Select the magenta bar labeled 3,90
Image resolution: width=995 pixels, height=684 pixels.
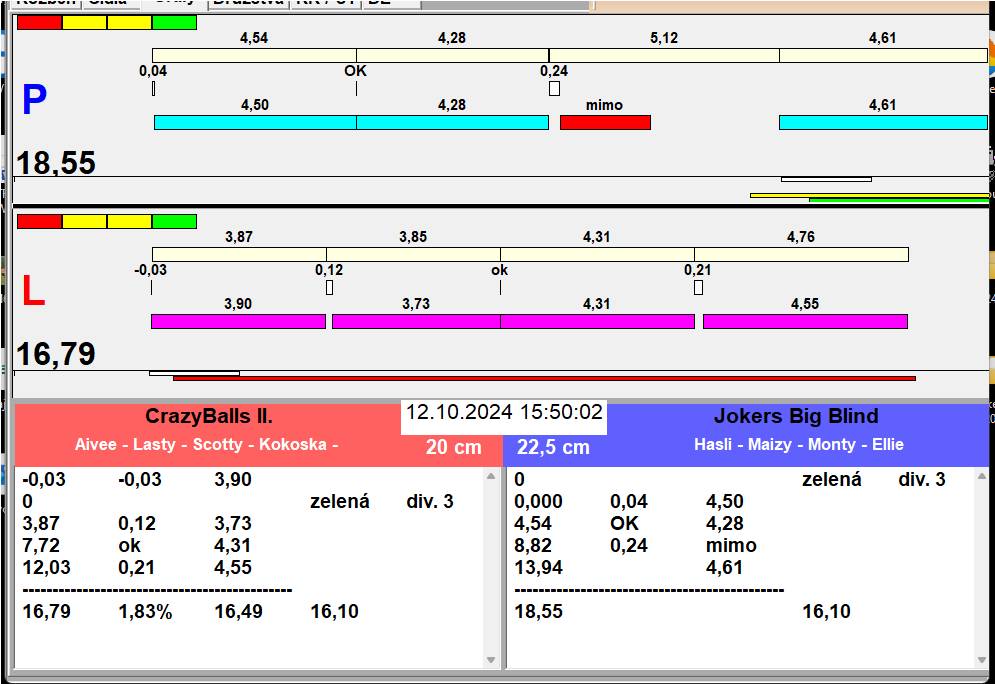point(238,322)
